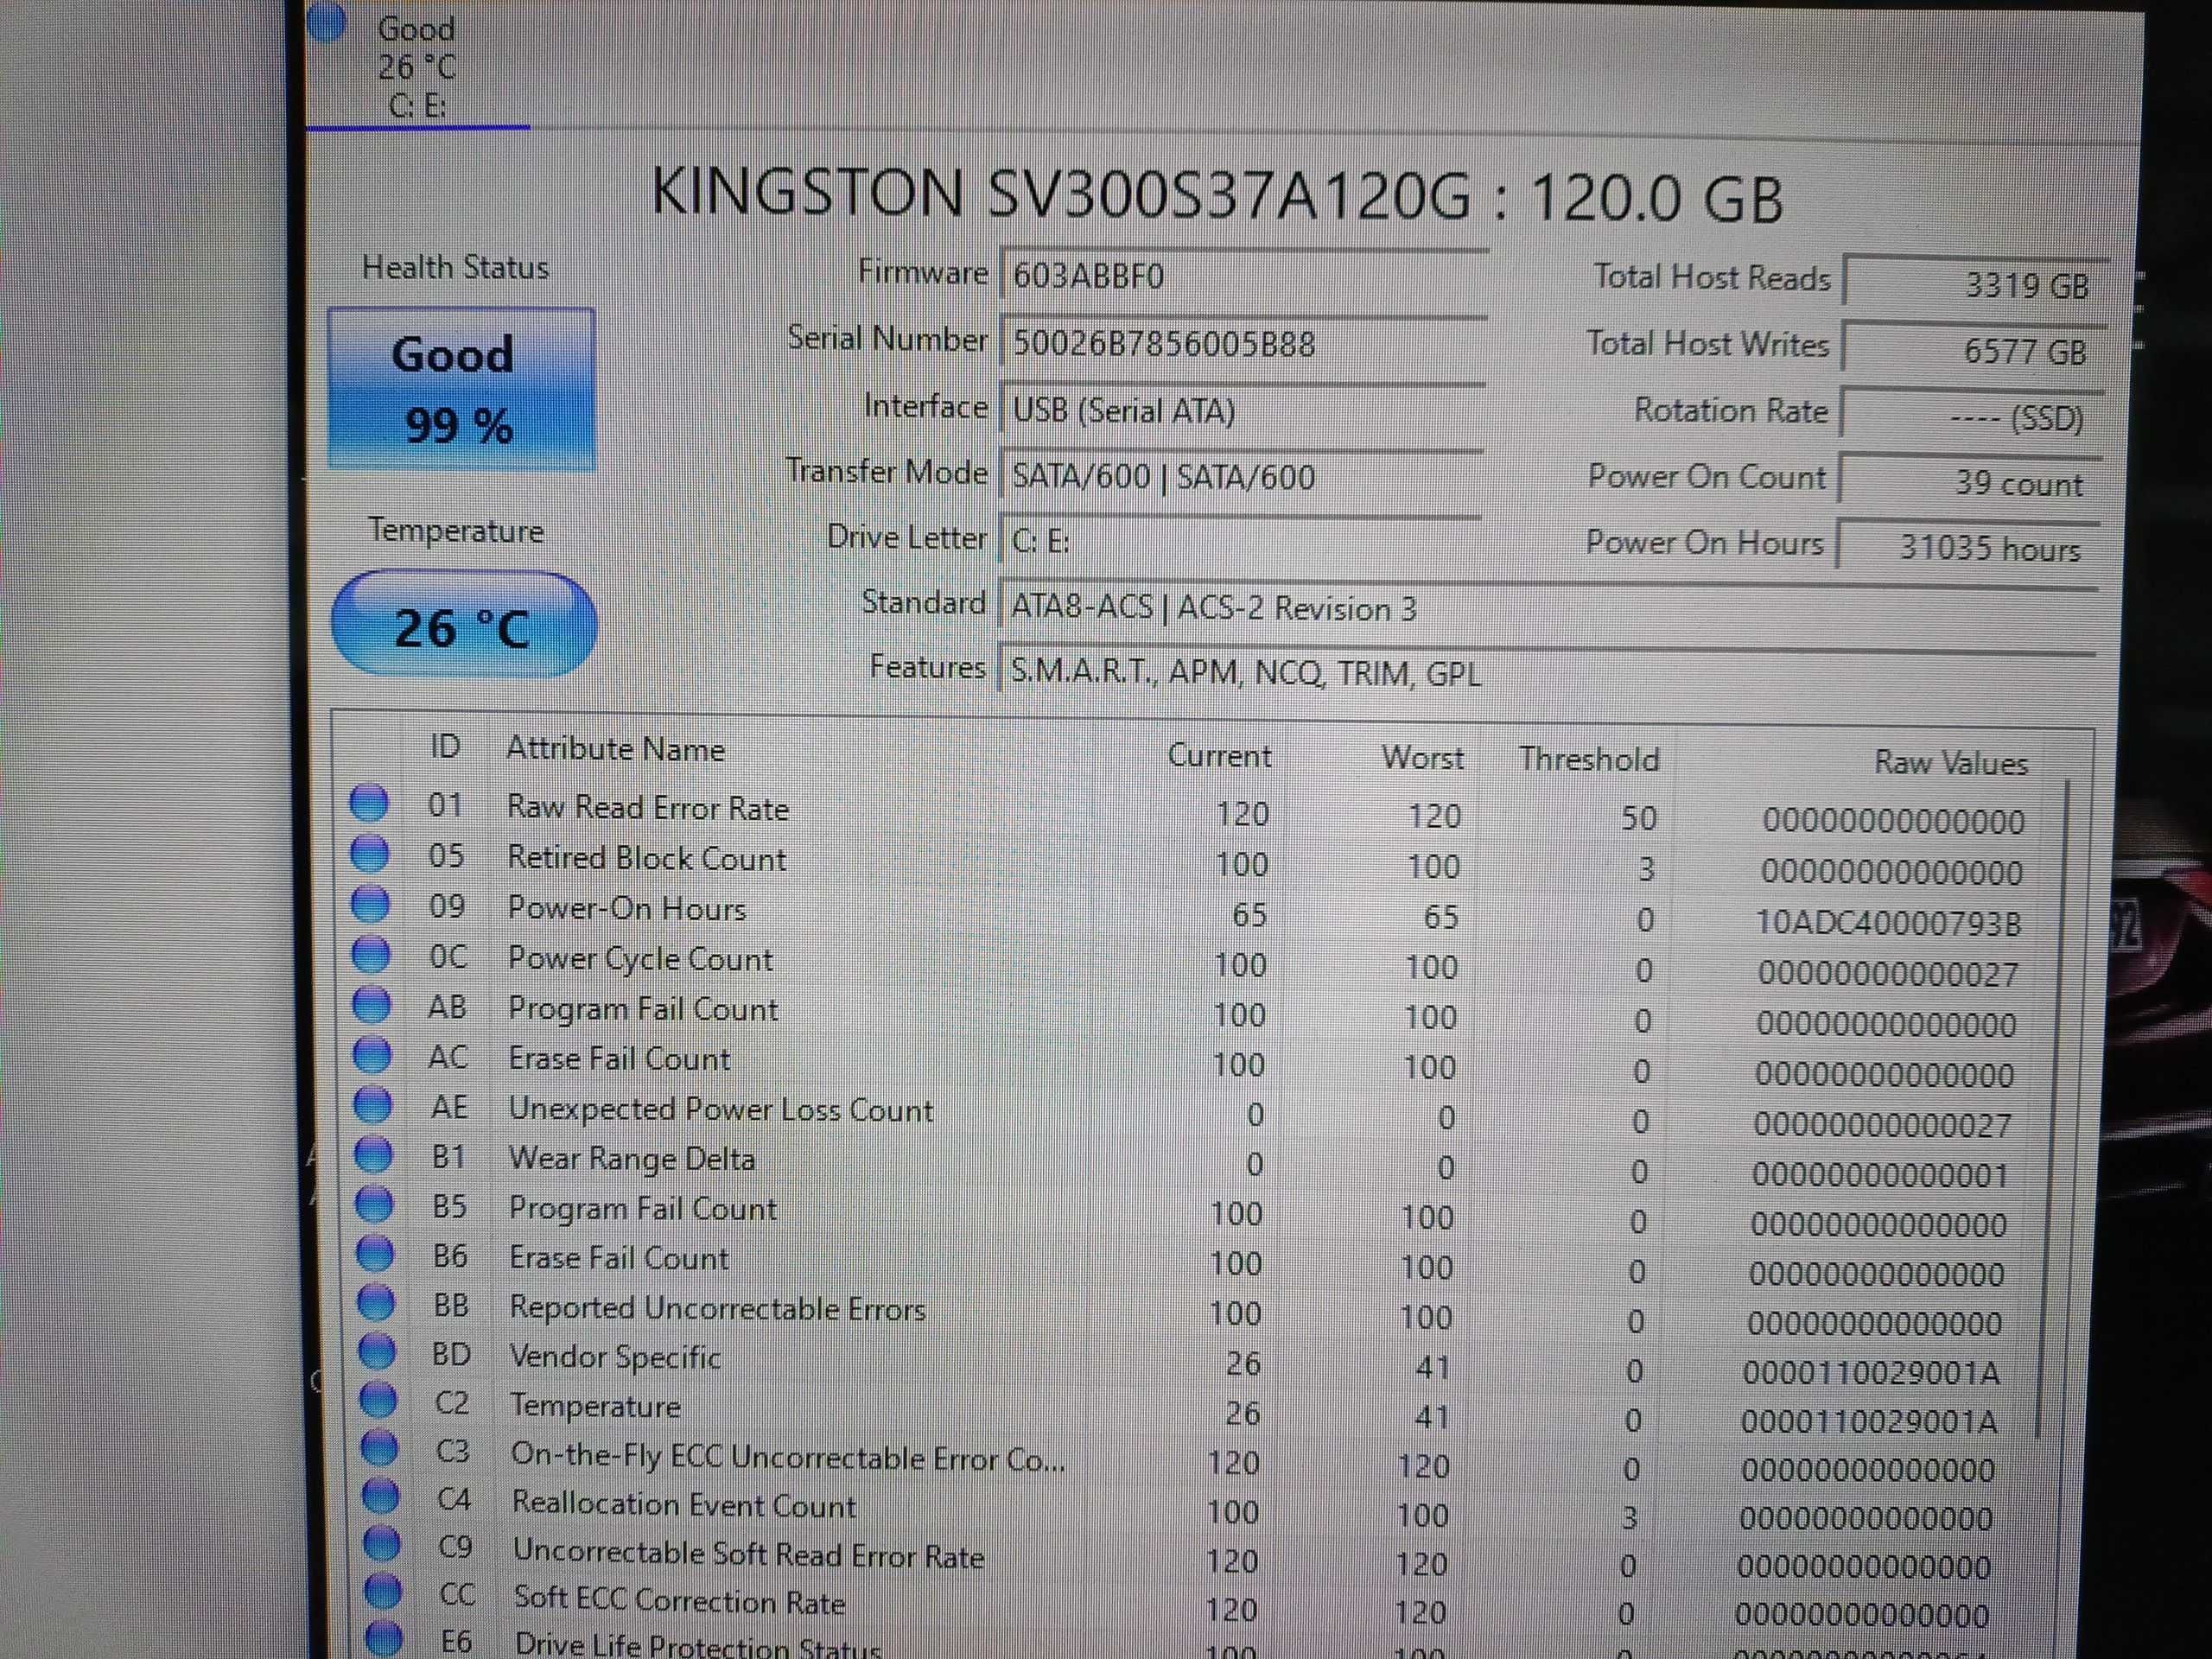
Task: Click status circle for B6 Erase Fail Count
Action: 376,1252
